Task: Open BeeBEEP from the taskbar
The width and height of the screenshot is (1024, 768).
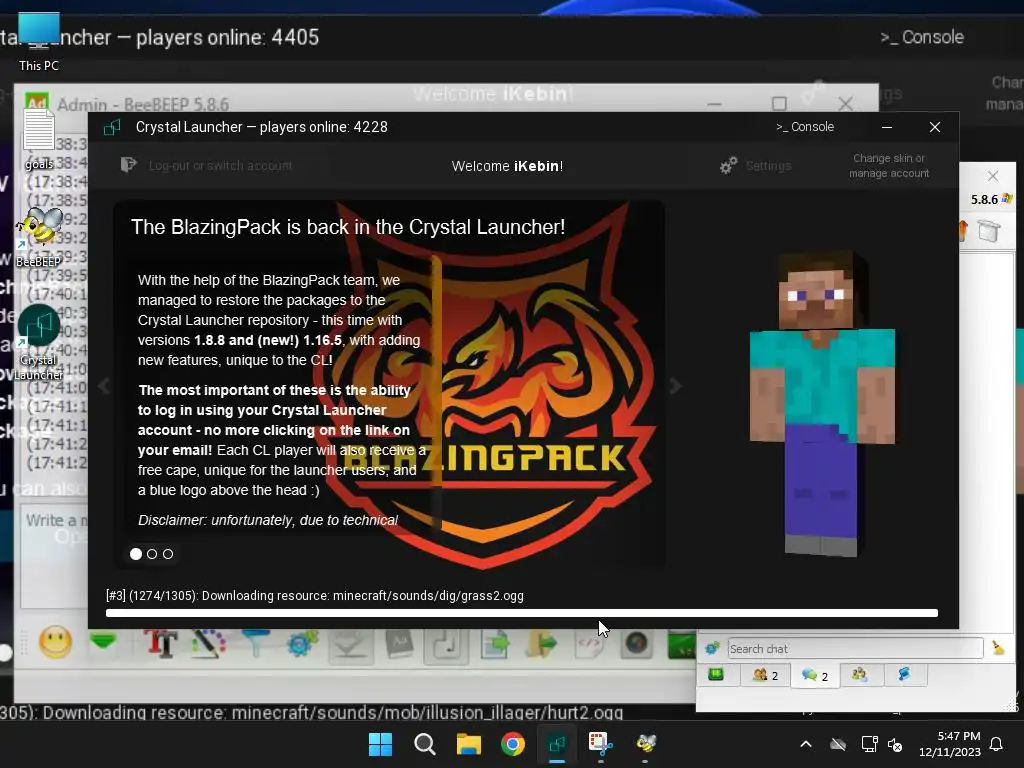Action: (x=645, y=744)
